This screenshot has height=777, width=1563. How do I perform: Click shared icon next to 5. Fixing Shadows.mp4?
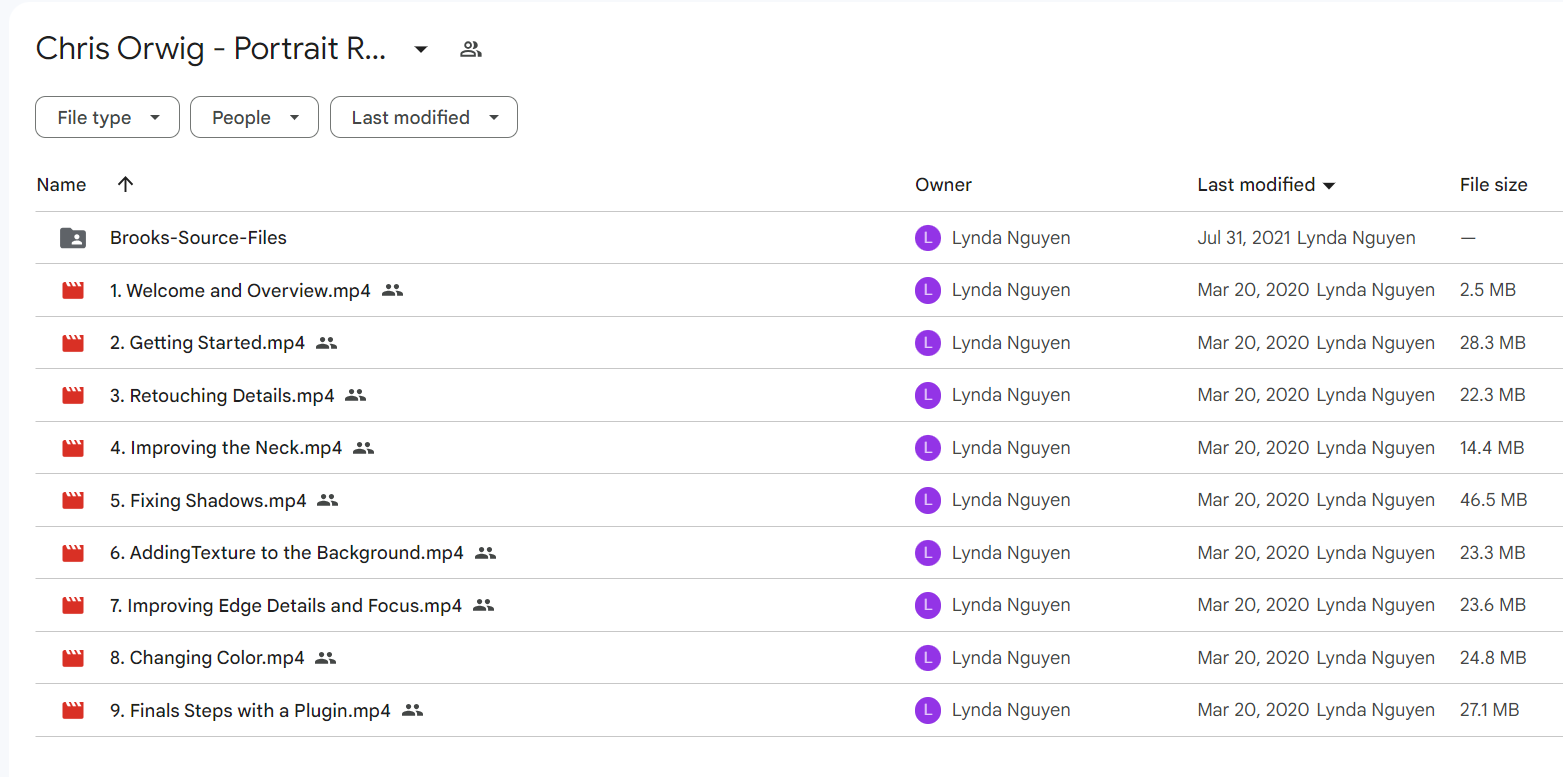point(328,500)
